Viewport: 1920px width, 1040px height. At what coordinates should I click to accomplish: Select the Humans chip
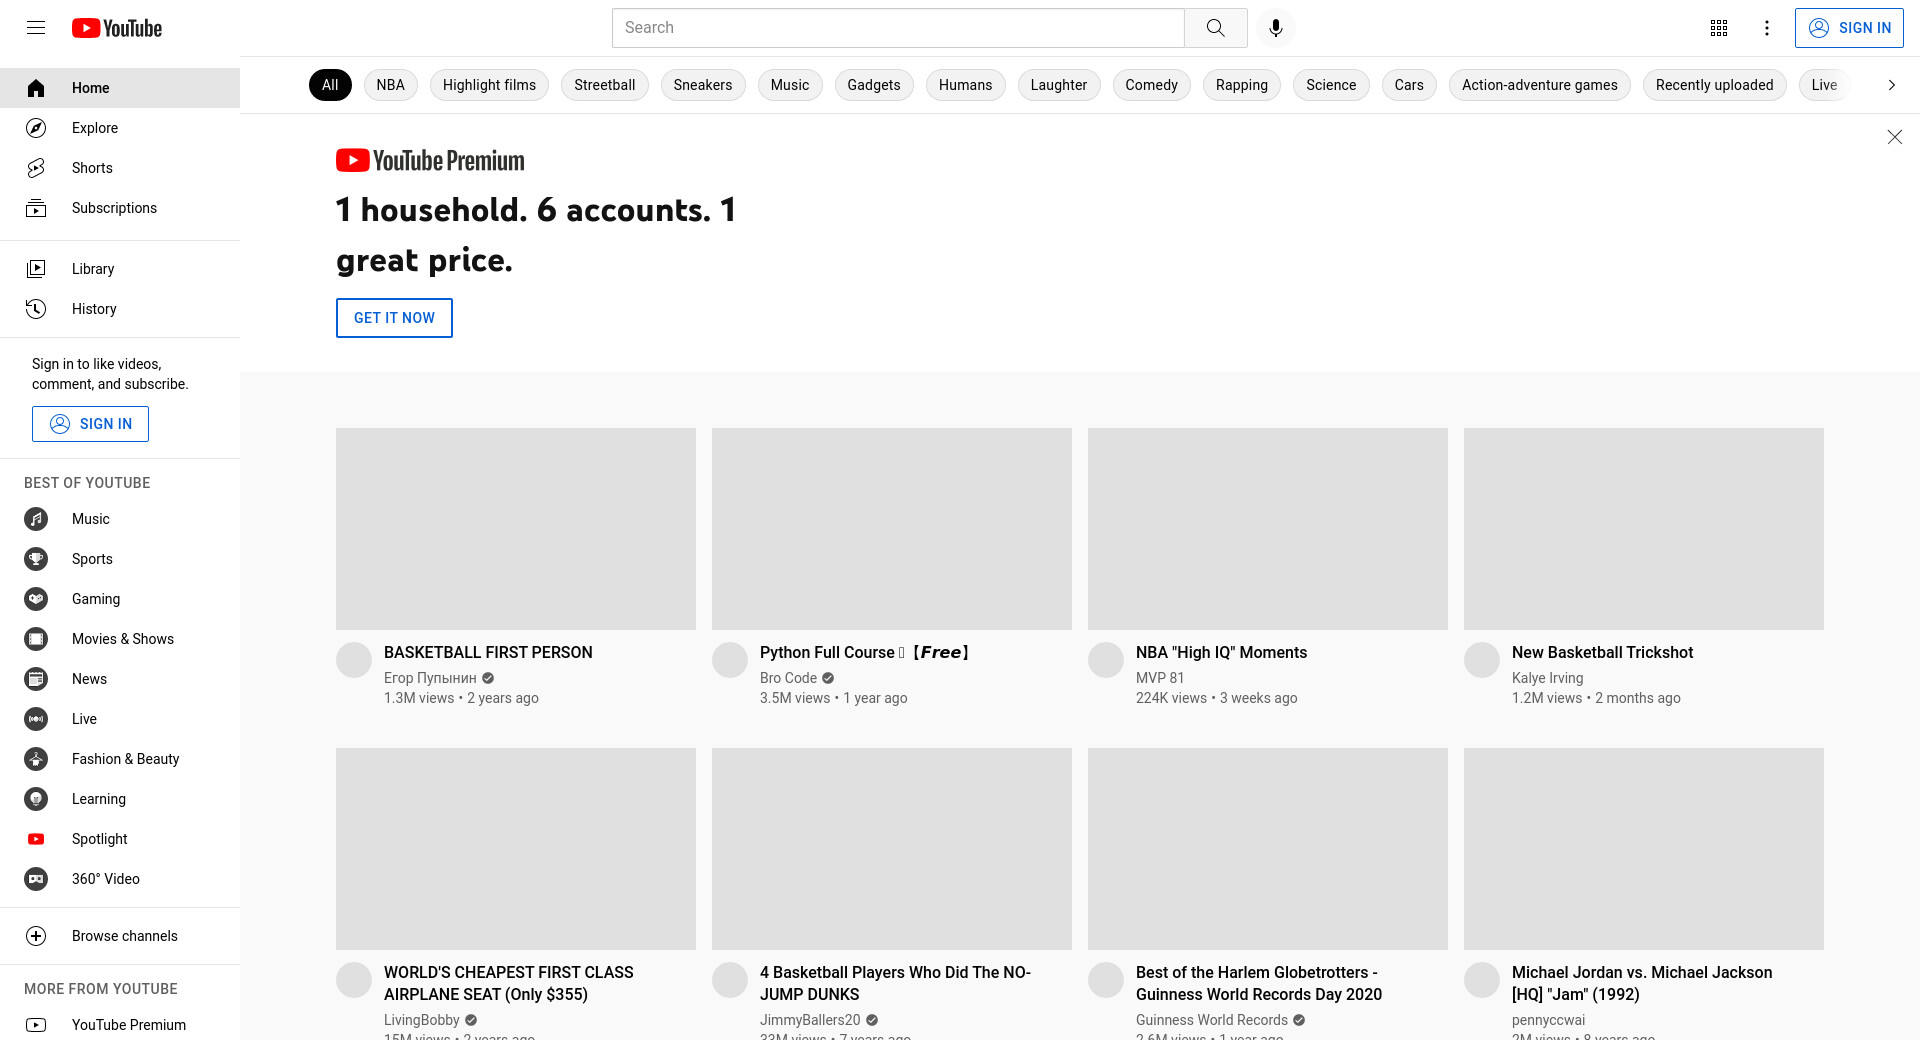[966, 85]
